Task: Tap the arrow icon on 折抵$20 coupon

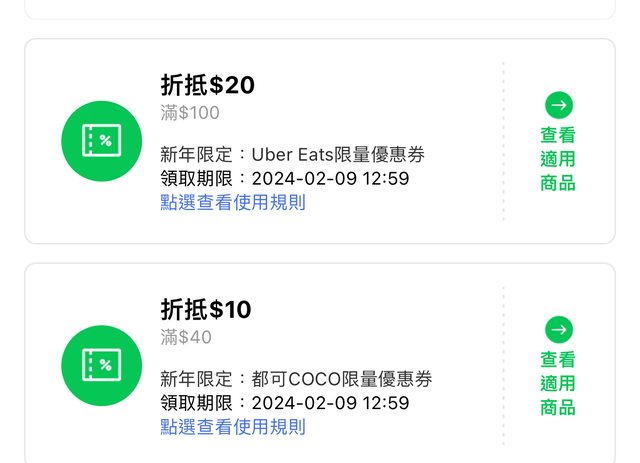Action: pos(558,105)
